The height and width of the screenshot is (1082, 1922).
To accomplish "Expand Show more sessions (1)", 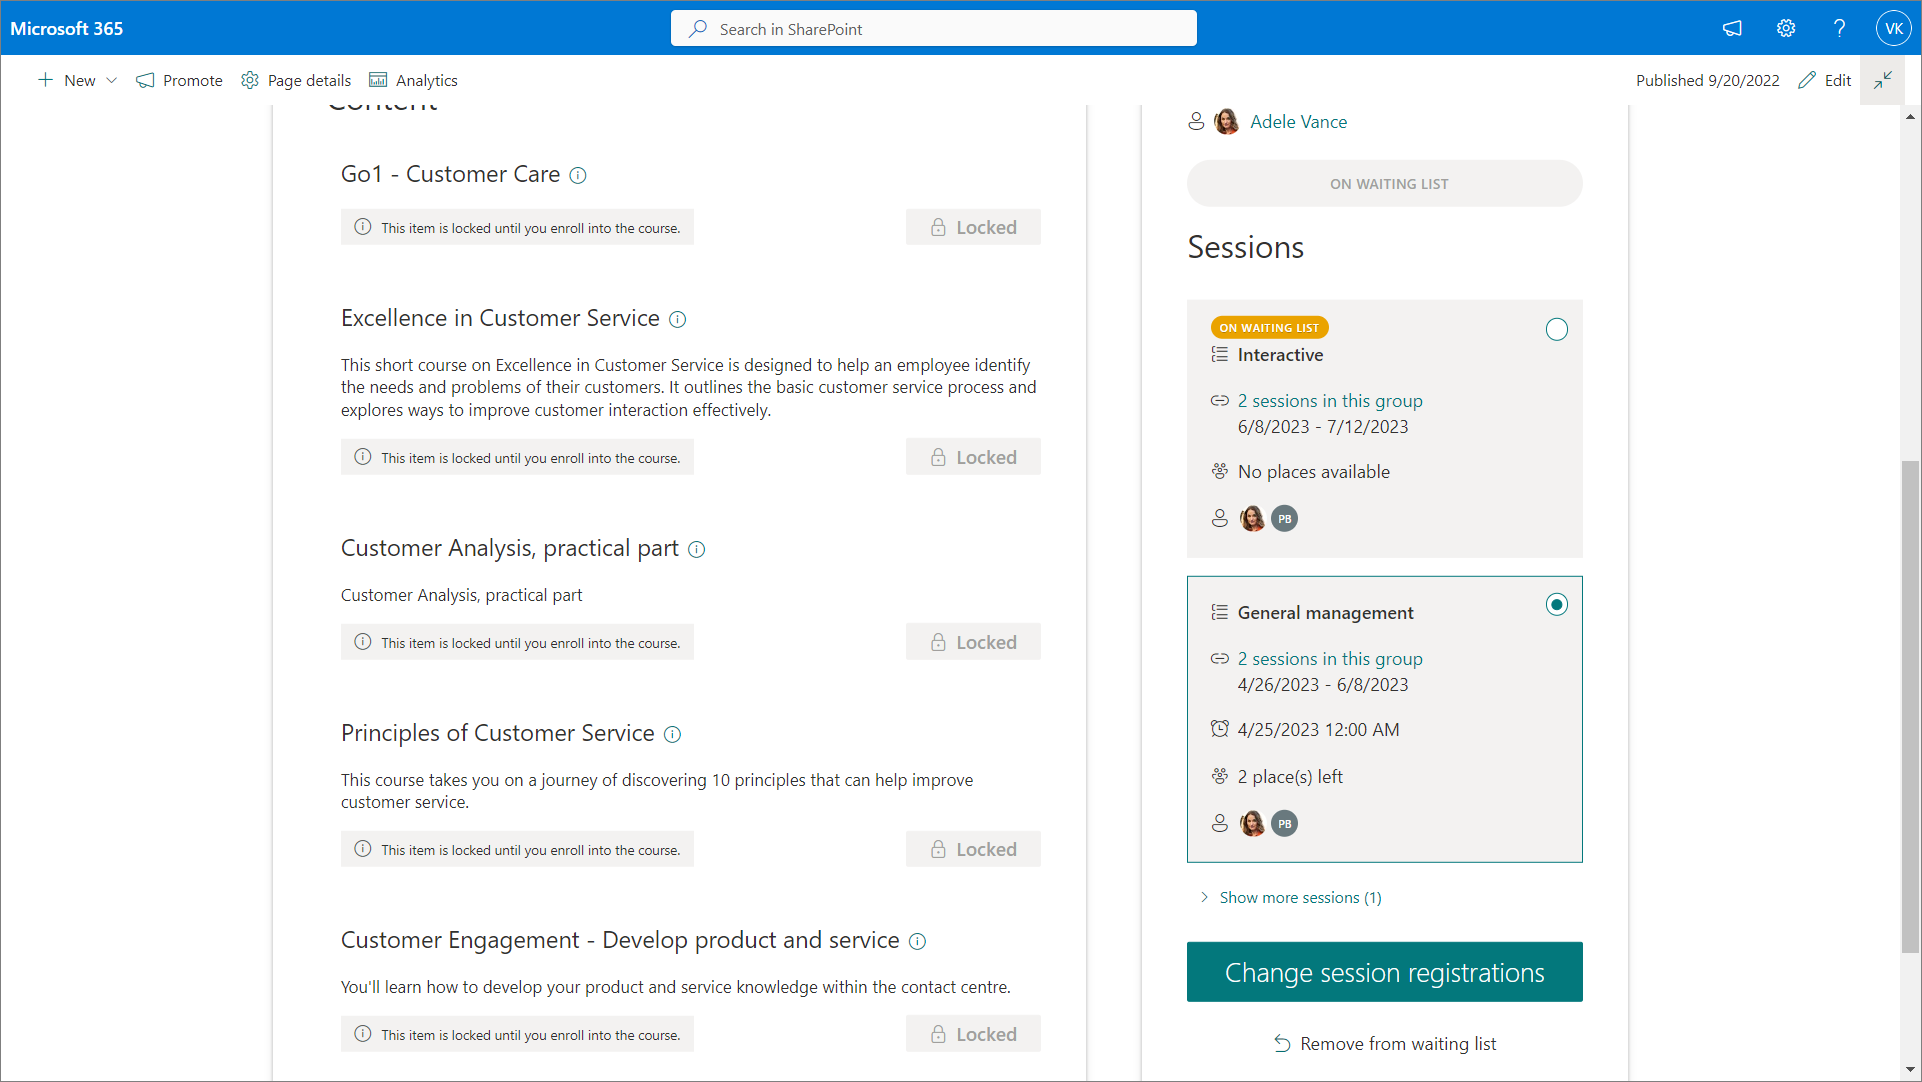I will pos(1299,898).
